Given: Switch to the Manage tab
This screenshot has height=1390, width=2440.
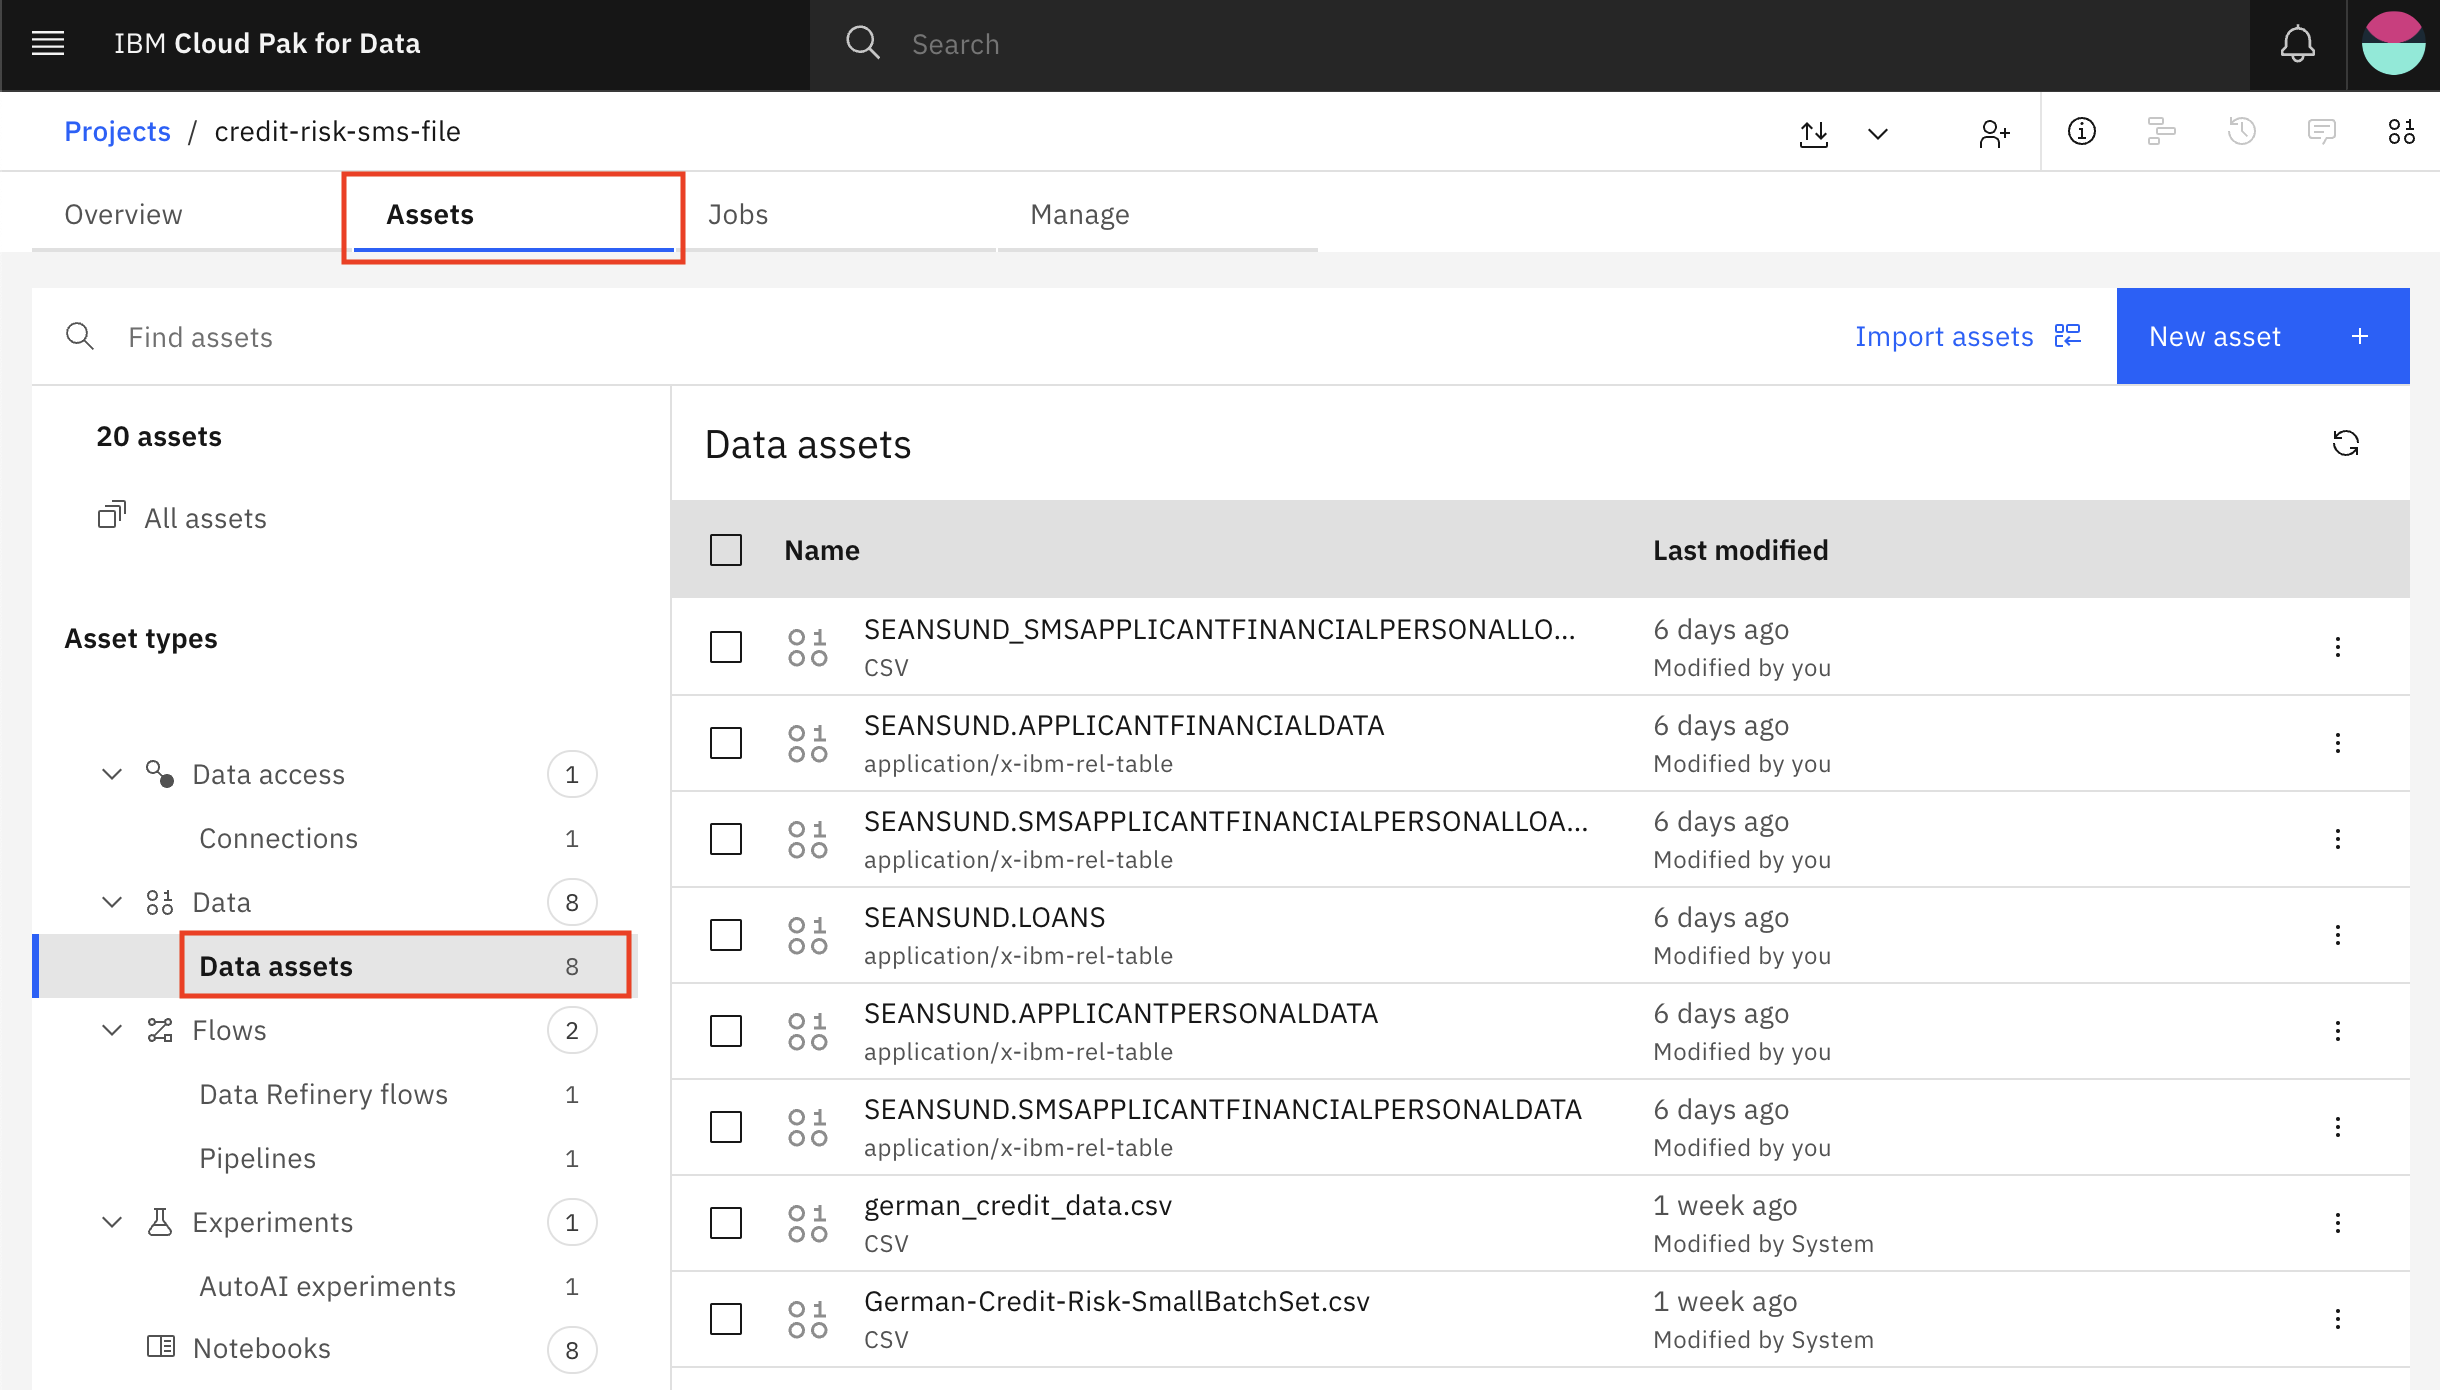Looking at the screenshot, I should 1078,213.
